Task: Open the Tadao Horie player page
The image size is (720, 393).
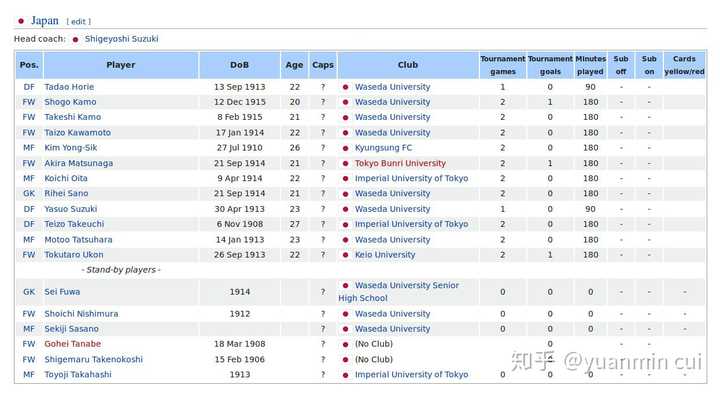Action: tap(69, 87)
